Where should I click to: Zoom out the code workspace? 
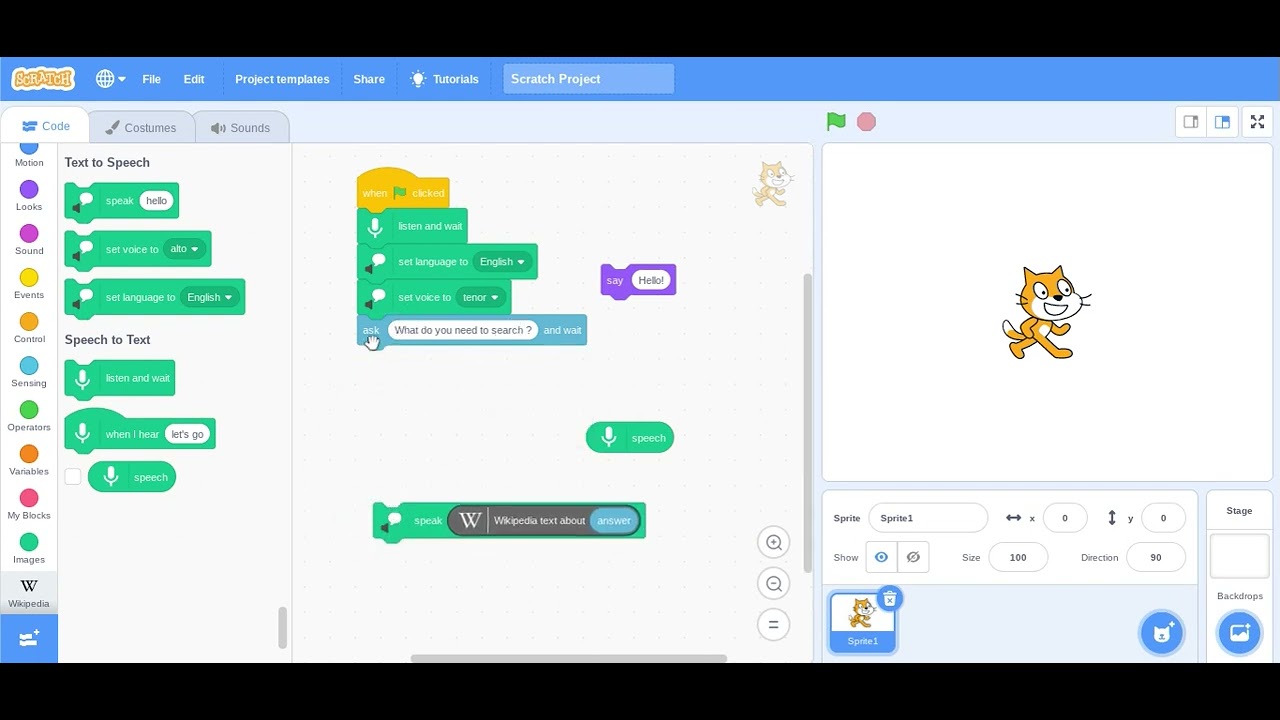[773, 584]
